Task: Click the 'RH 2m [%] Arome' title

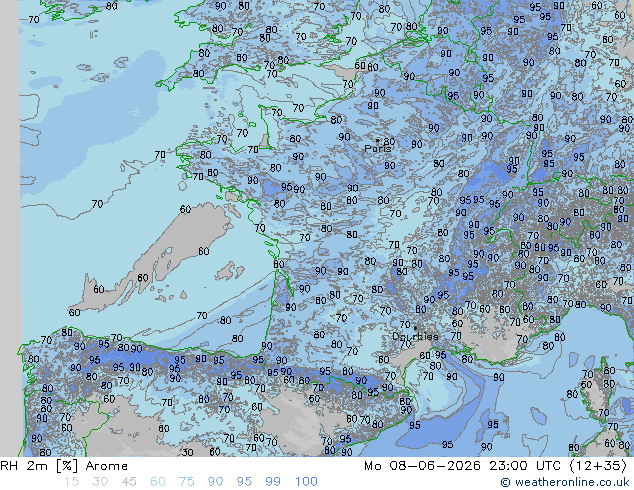Action: tap(64, 466)
